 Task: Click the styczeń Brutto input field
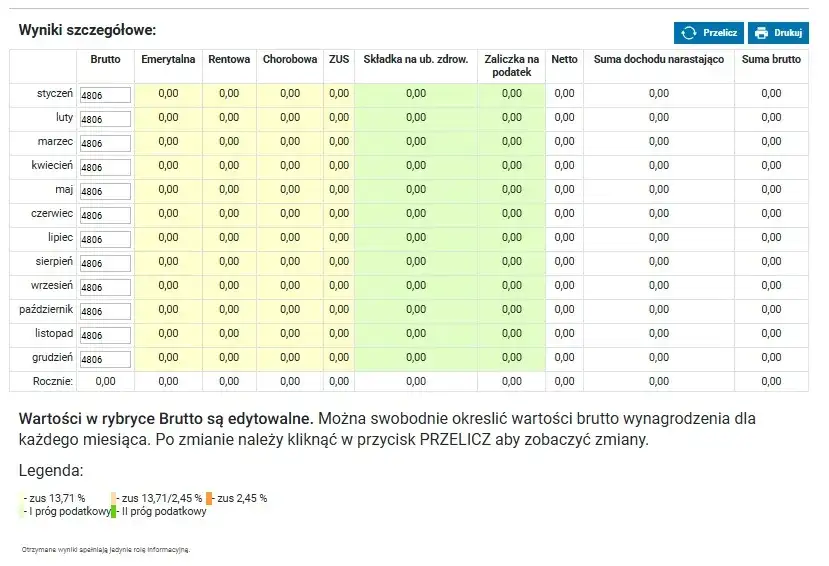(x=105, y=95)
